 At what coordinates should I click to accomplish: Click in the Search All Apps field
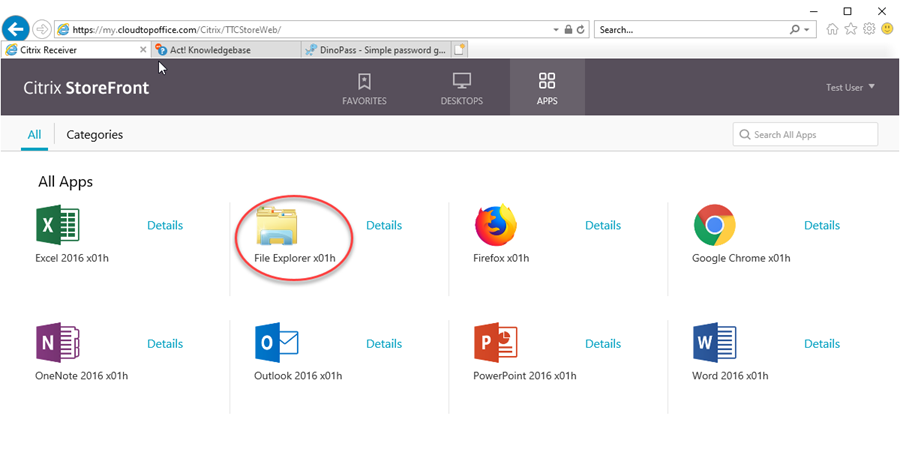(x=805, y=134)
